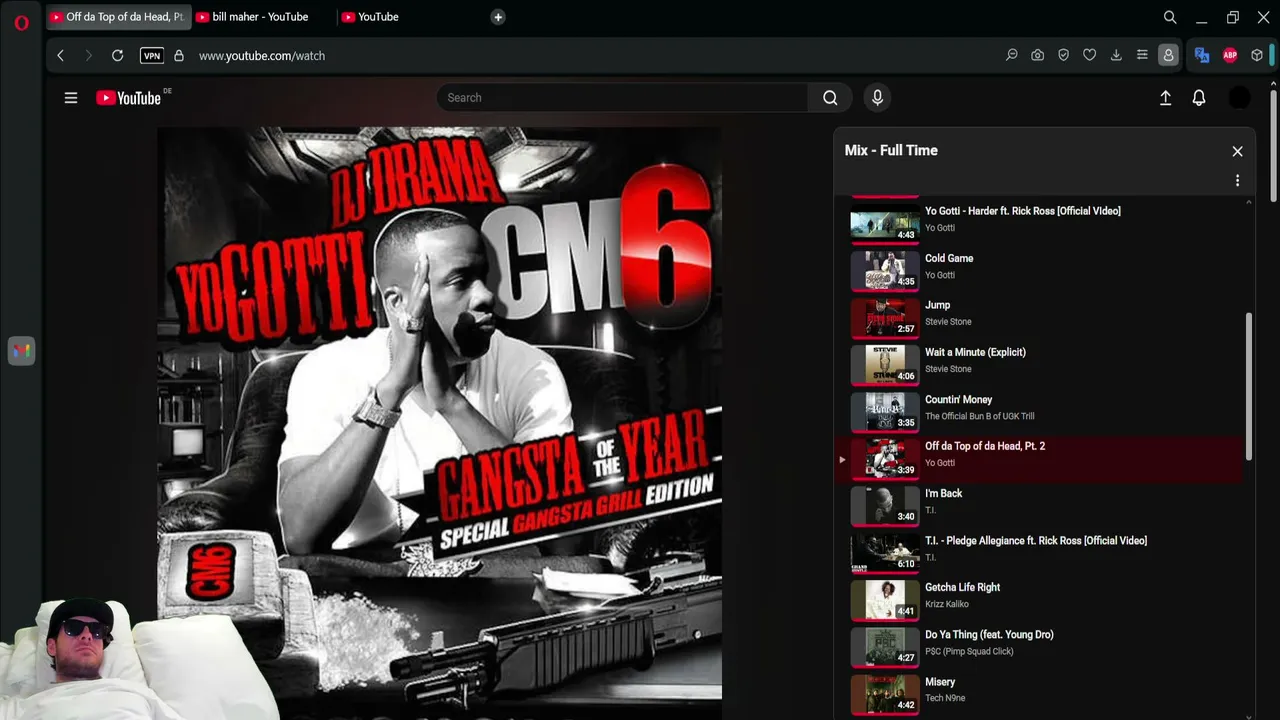Click the 'Mix - Full Time' playlist title

pyautogui.click(x=891, y=150)
